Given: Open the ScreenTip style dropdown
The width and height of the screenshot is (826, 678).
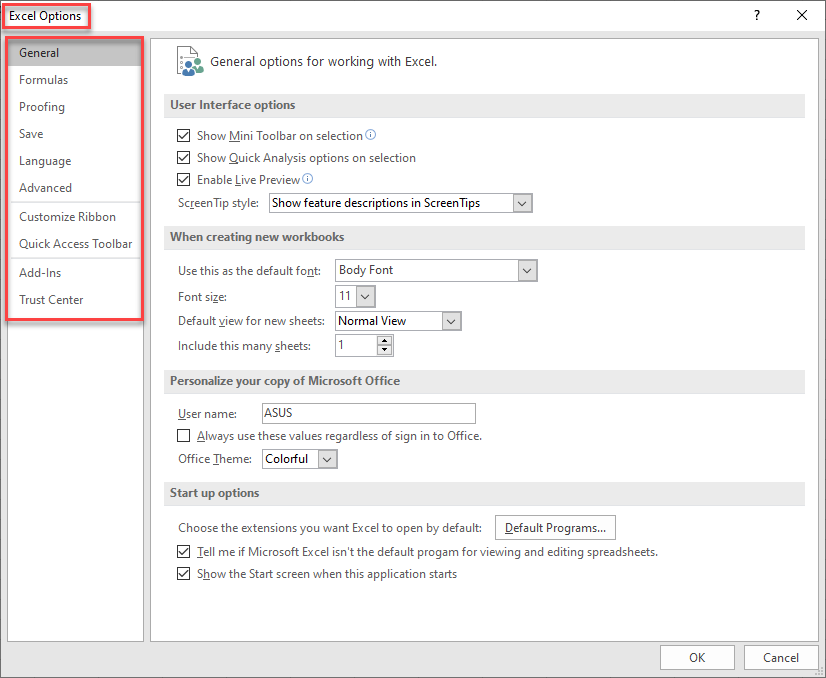Looking at the screenshot, I should (522, 203).
